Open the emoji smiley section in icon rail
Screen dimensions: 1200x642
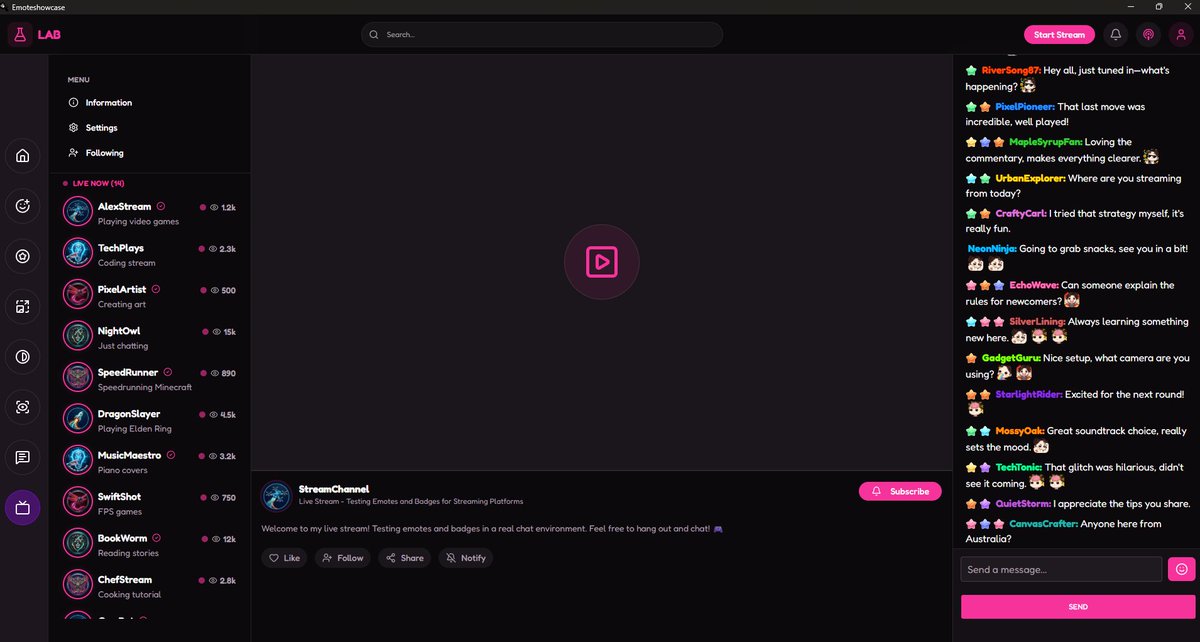pos(23,206)
